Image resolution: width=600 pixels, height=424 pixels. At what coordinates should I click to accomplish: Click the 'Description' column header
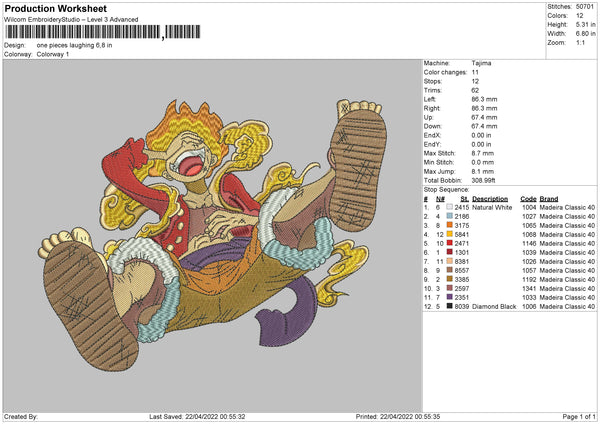coord(490,199)
